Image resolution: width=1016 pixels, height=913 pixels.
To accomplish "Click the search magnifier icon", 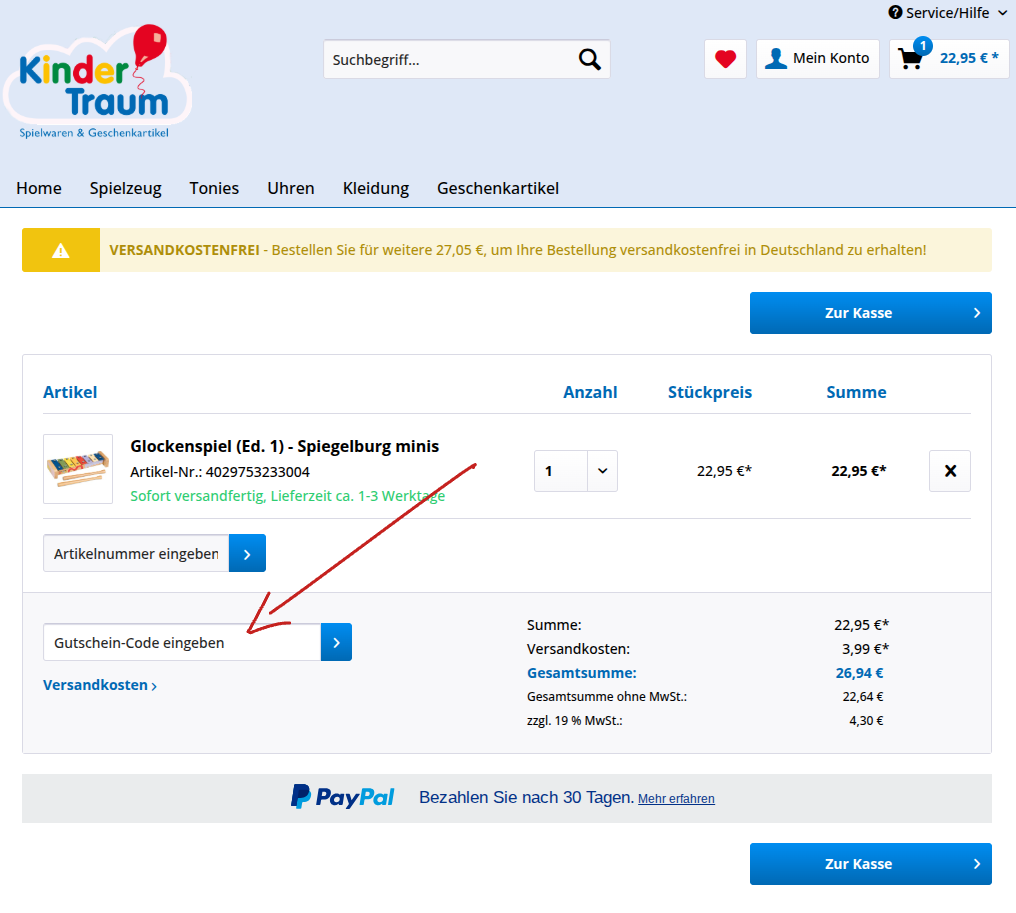I will pos(590,60).
